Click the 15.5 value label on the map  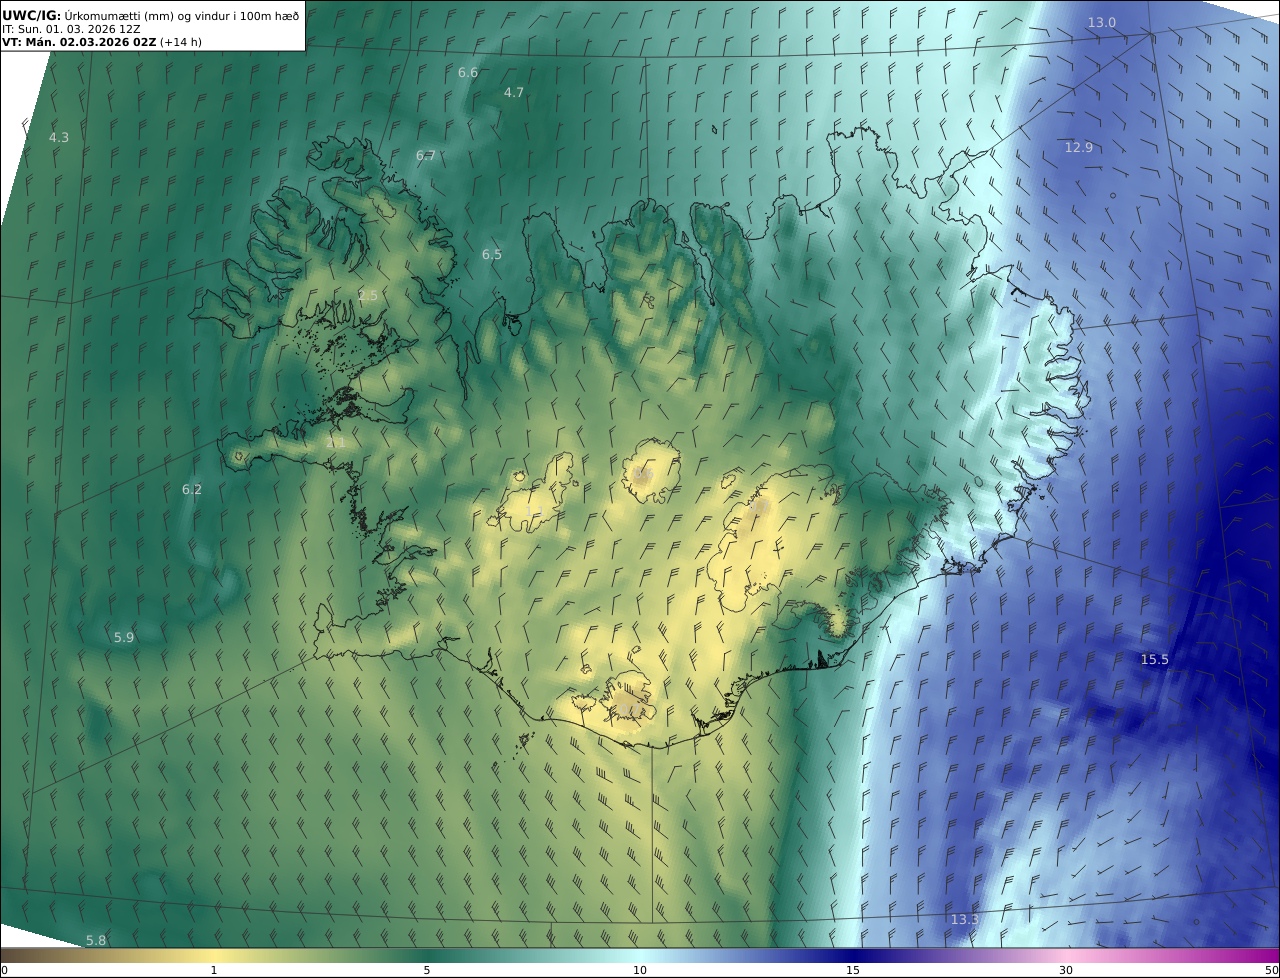1155,659
